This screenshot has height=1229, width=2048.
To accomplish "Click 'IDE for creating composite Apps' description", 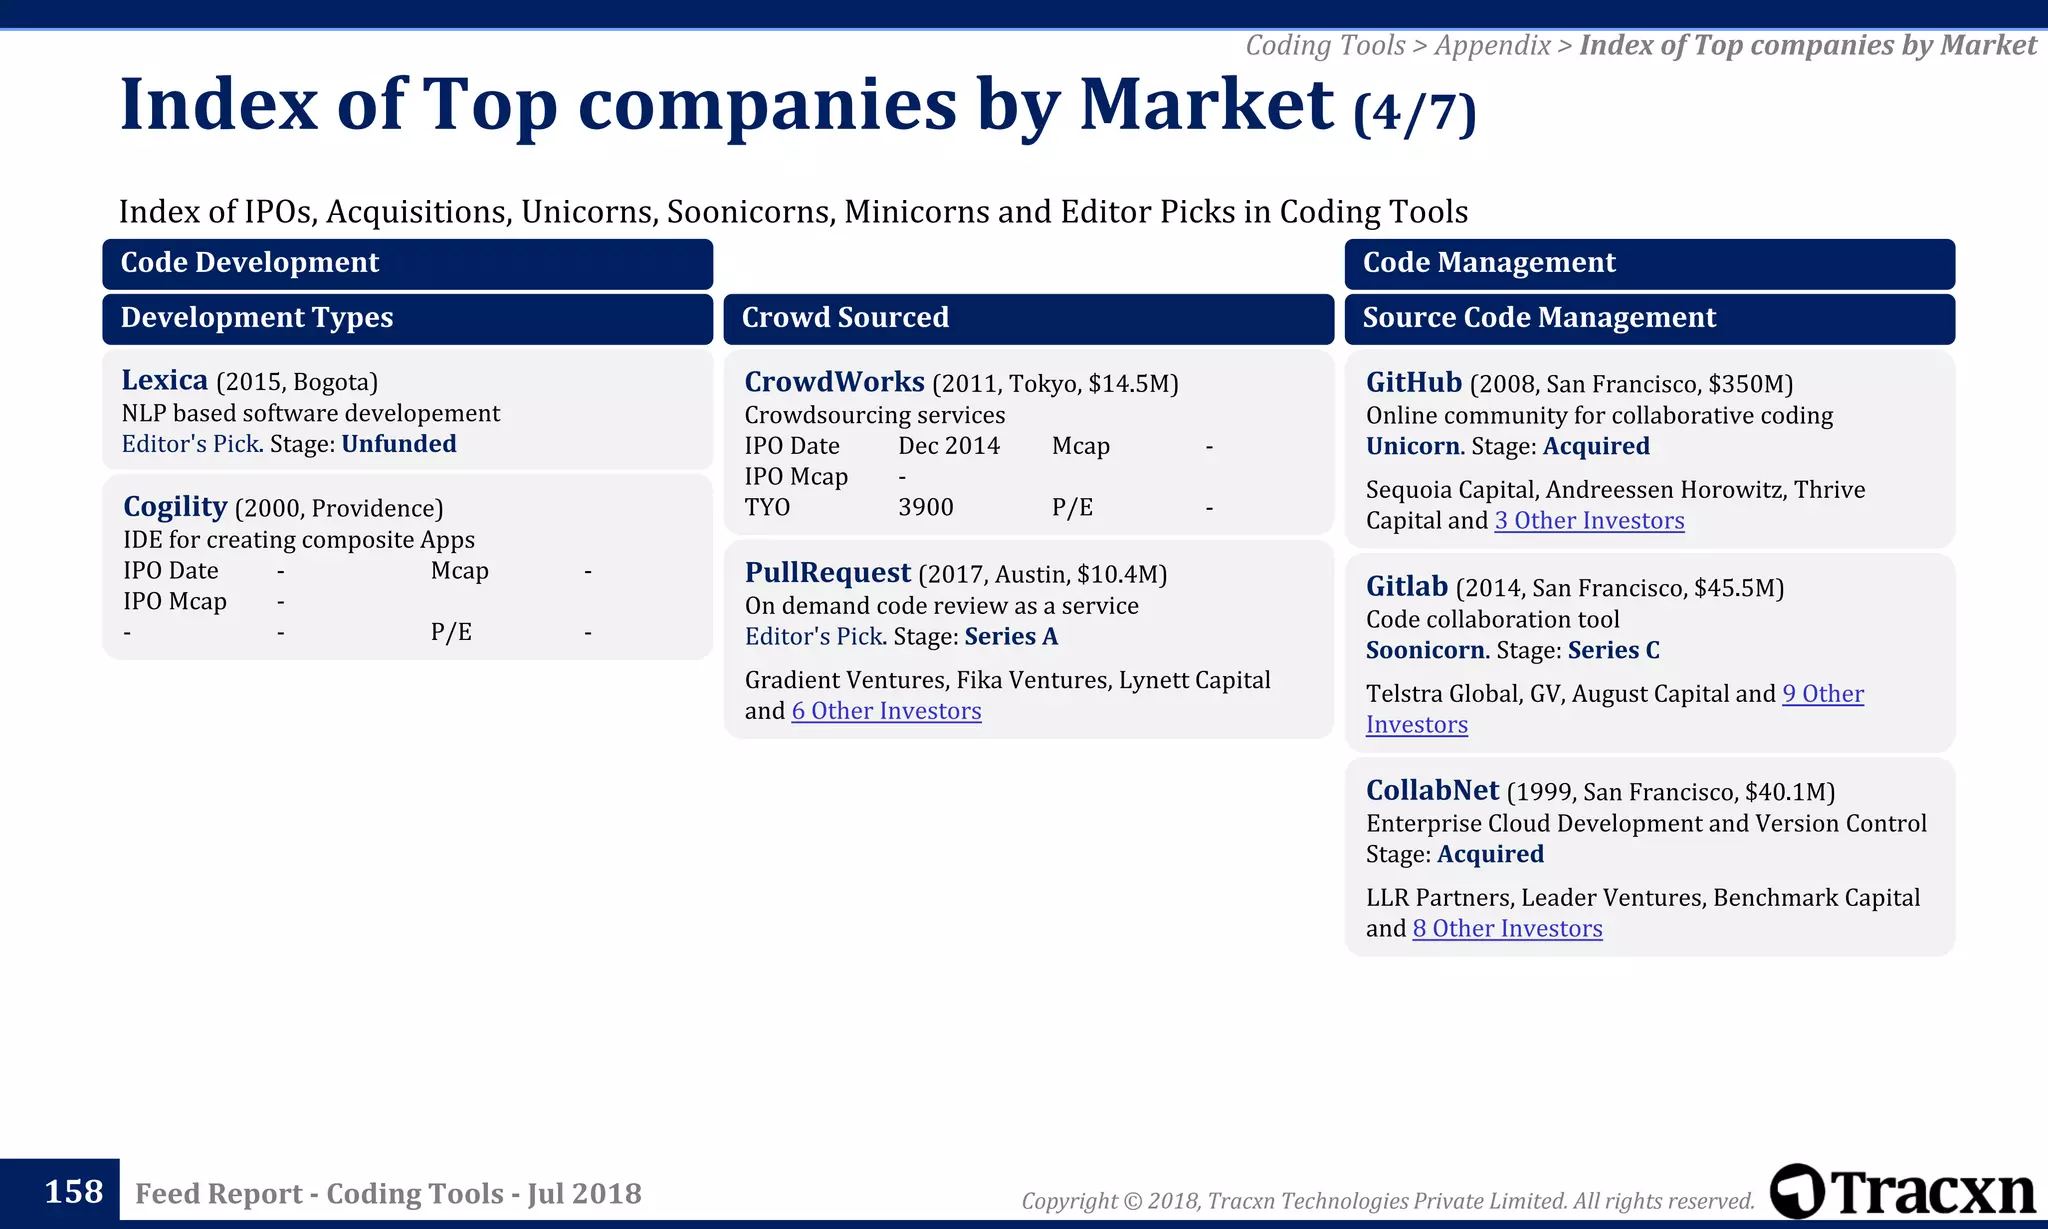I will coord(299,540).
